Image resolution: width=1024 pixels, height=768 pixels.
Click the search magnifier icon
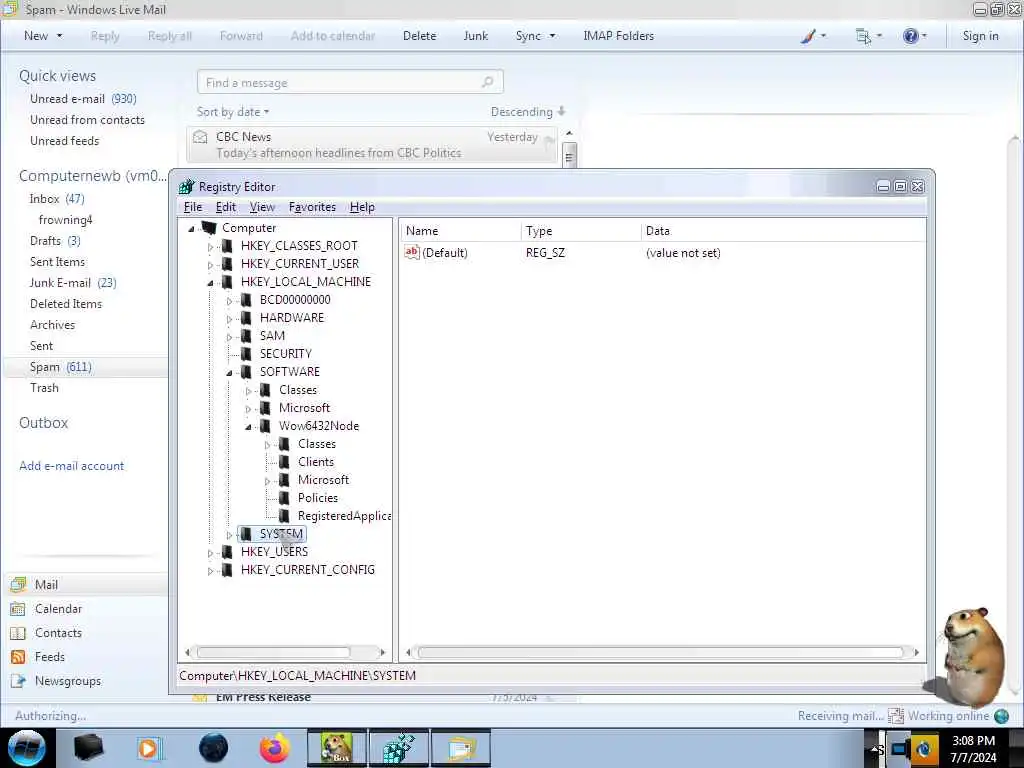(x=487, y=82)
